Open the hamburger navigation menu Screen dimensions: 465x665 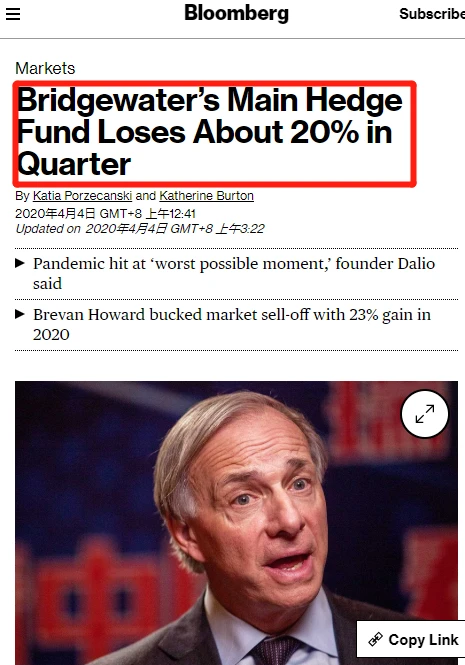[13, 14]
